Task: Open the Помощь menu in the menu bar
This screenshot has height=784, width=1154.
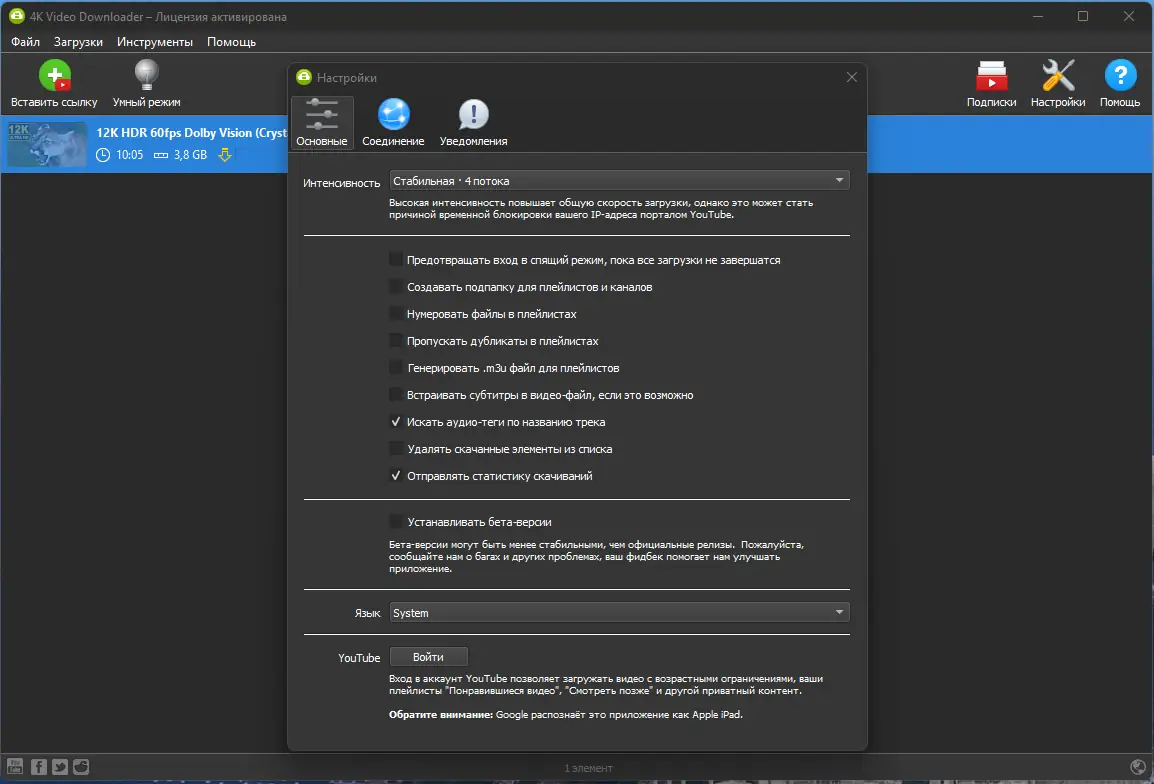Action: pyautogui.click(x=231, y=42)
